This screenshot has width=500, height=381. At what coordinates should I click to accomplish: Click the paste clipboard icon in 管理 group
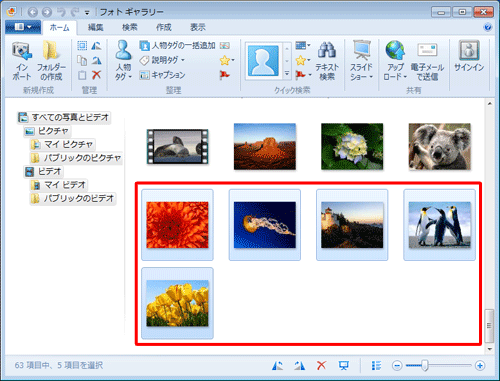point(82,75)
